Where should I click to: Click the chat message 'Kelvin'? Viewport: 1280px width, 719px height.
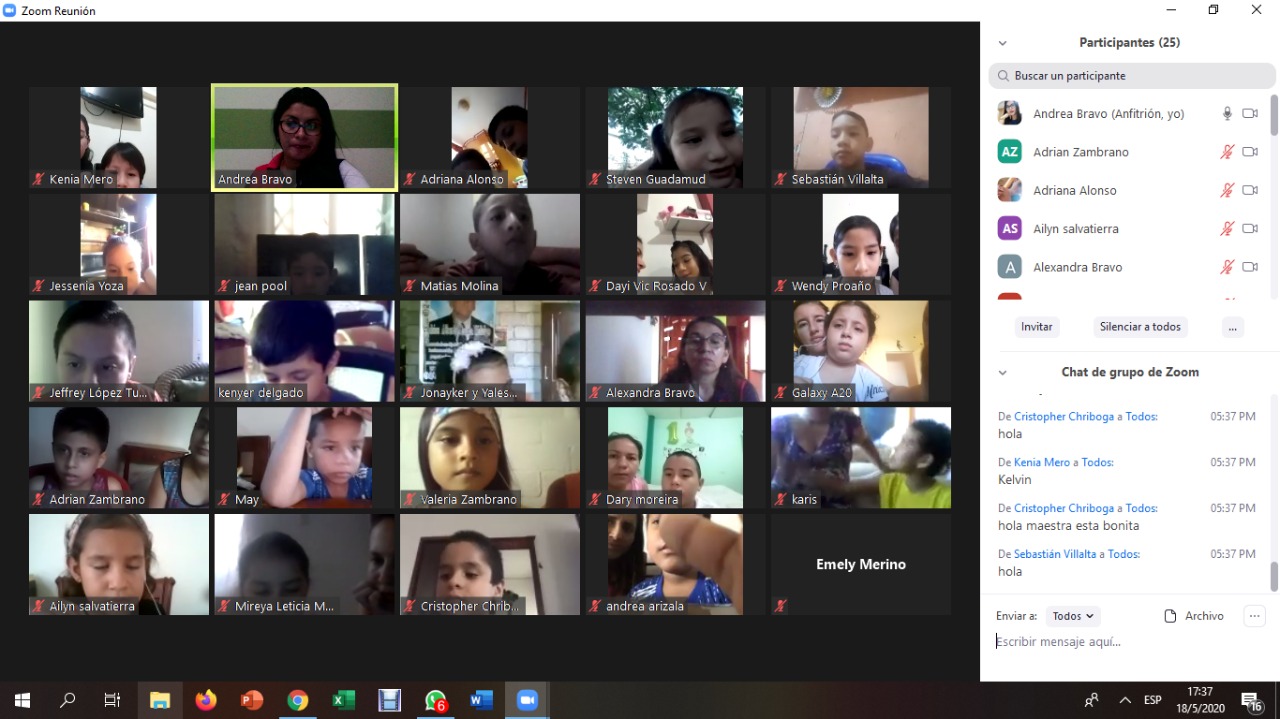click(1015, 480)
